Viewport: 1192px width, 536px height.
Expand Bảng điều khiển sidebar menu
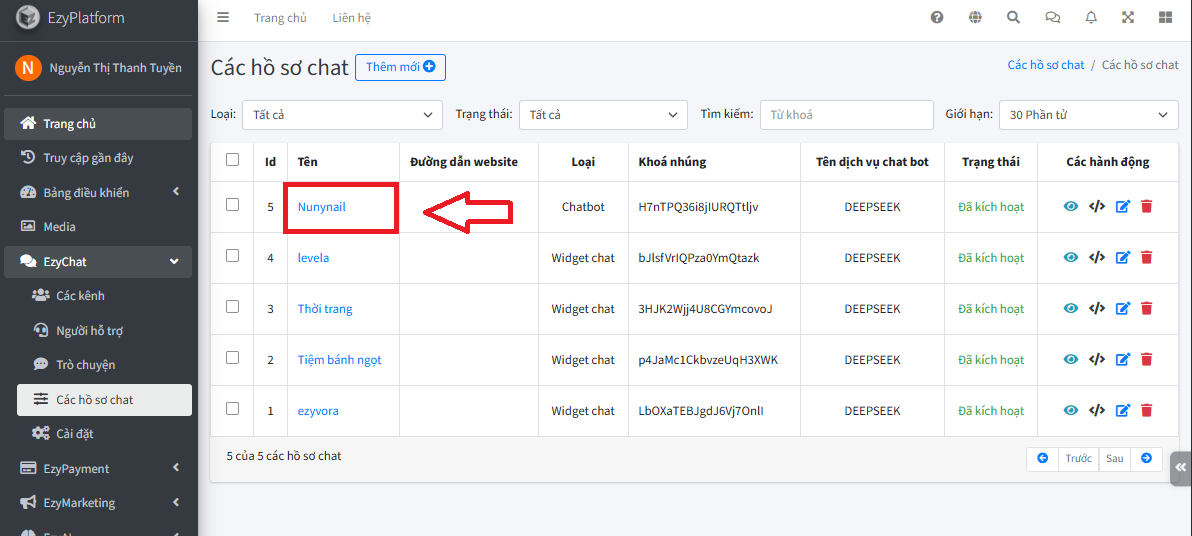point(99,192)
